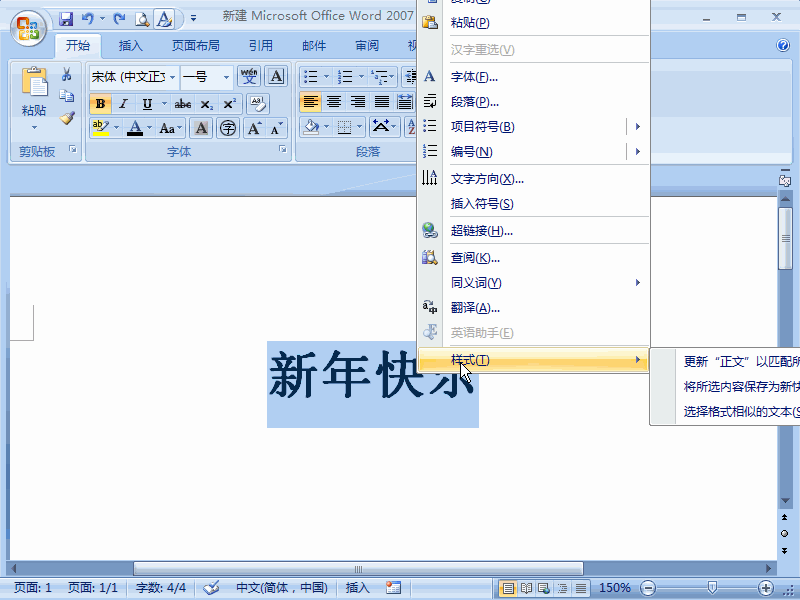Expand the bullet list style dropdown
The height and width of the screenshot is (600, 800).
pyautogui.click(x=325, y=75)
